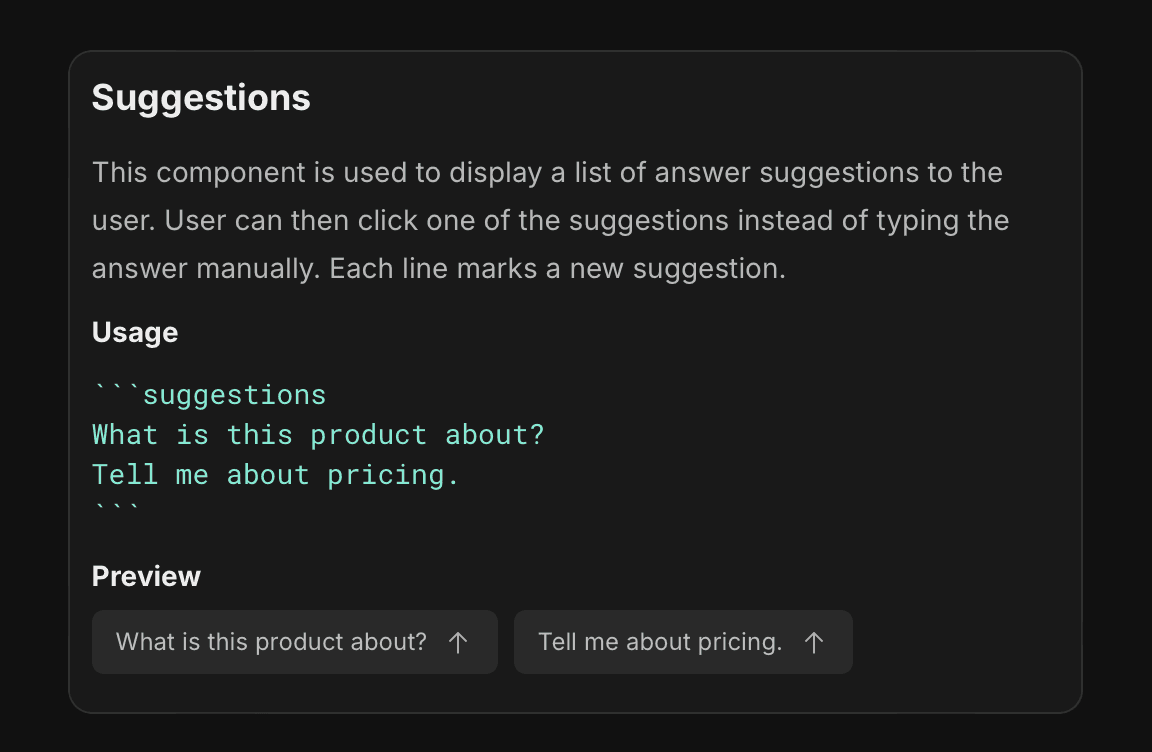Click the word 'suggestions' in the code fence
The width and height of the screenshot is (1152, 752).
235,394
